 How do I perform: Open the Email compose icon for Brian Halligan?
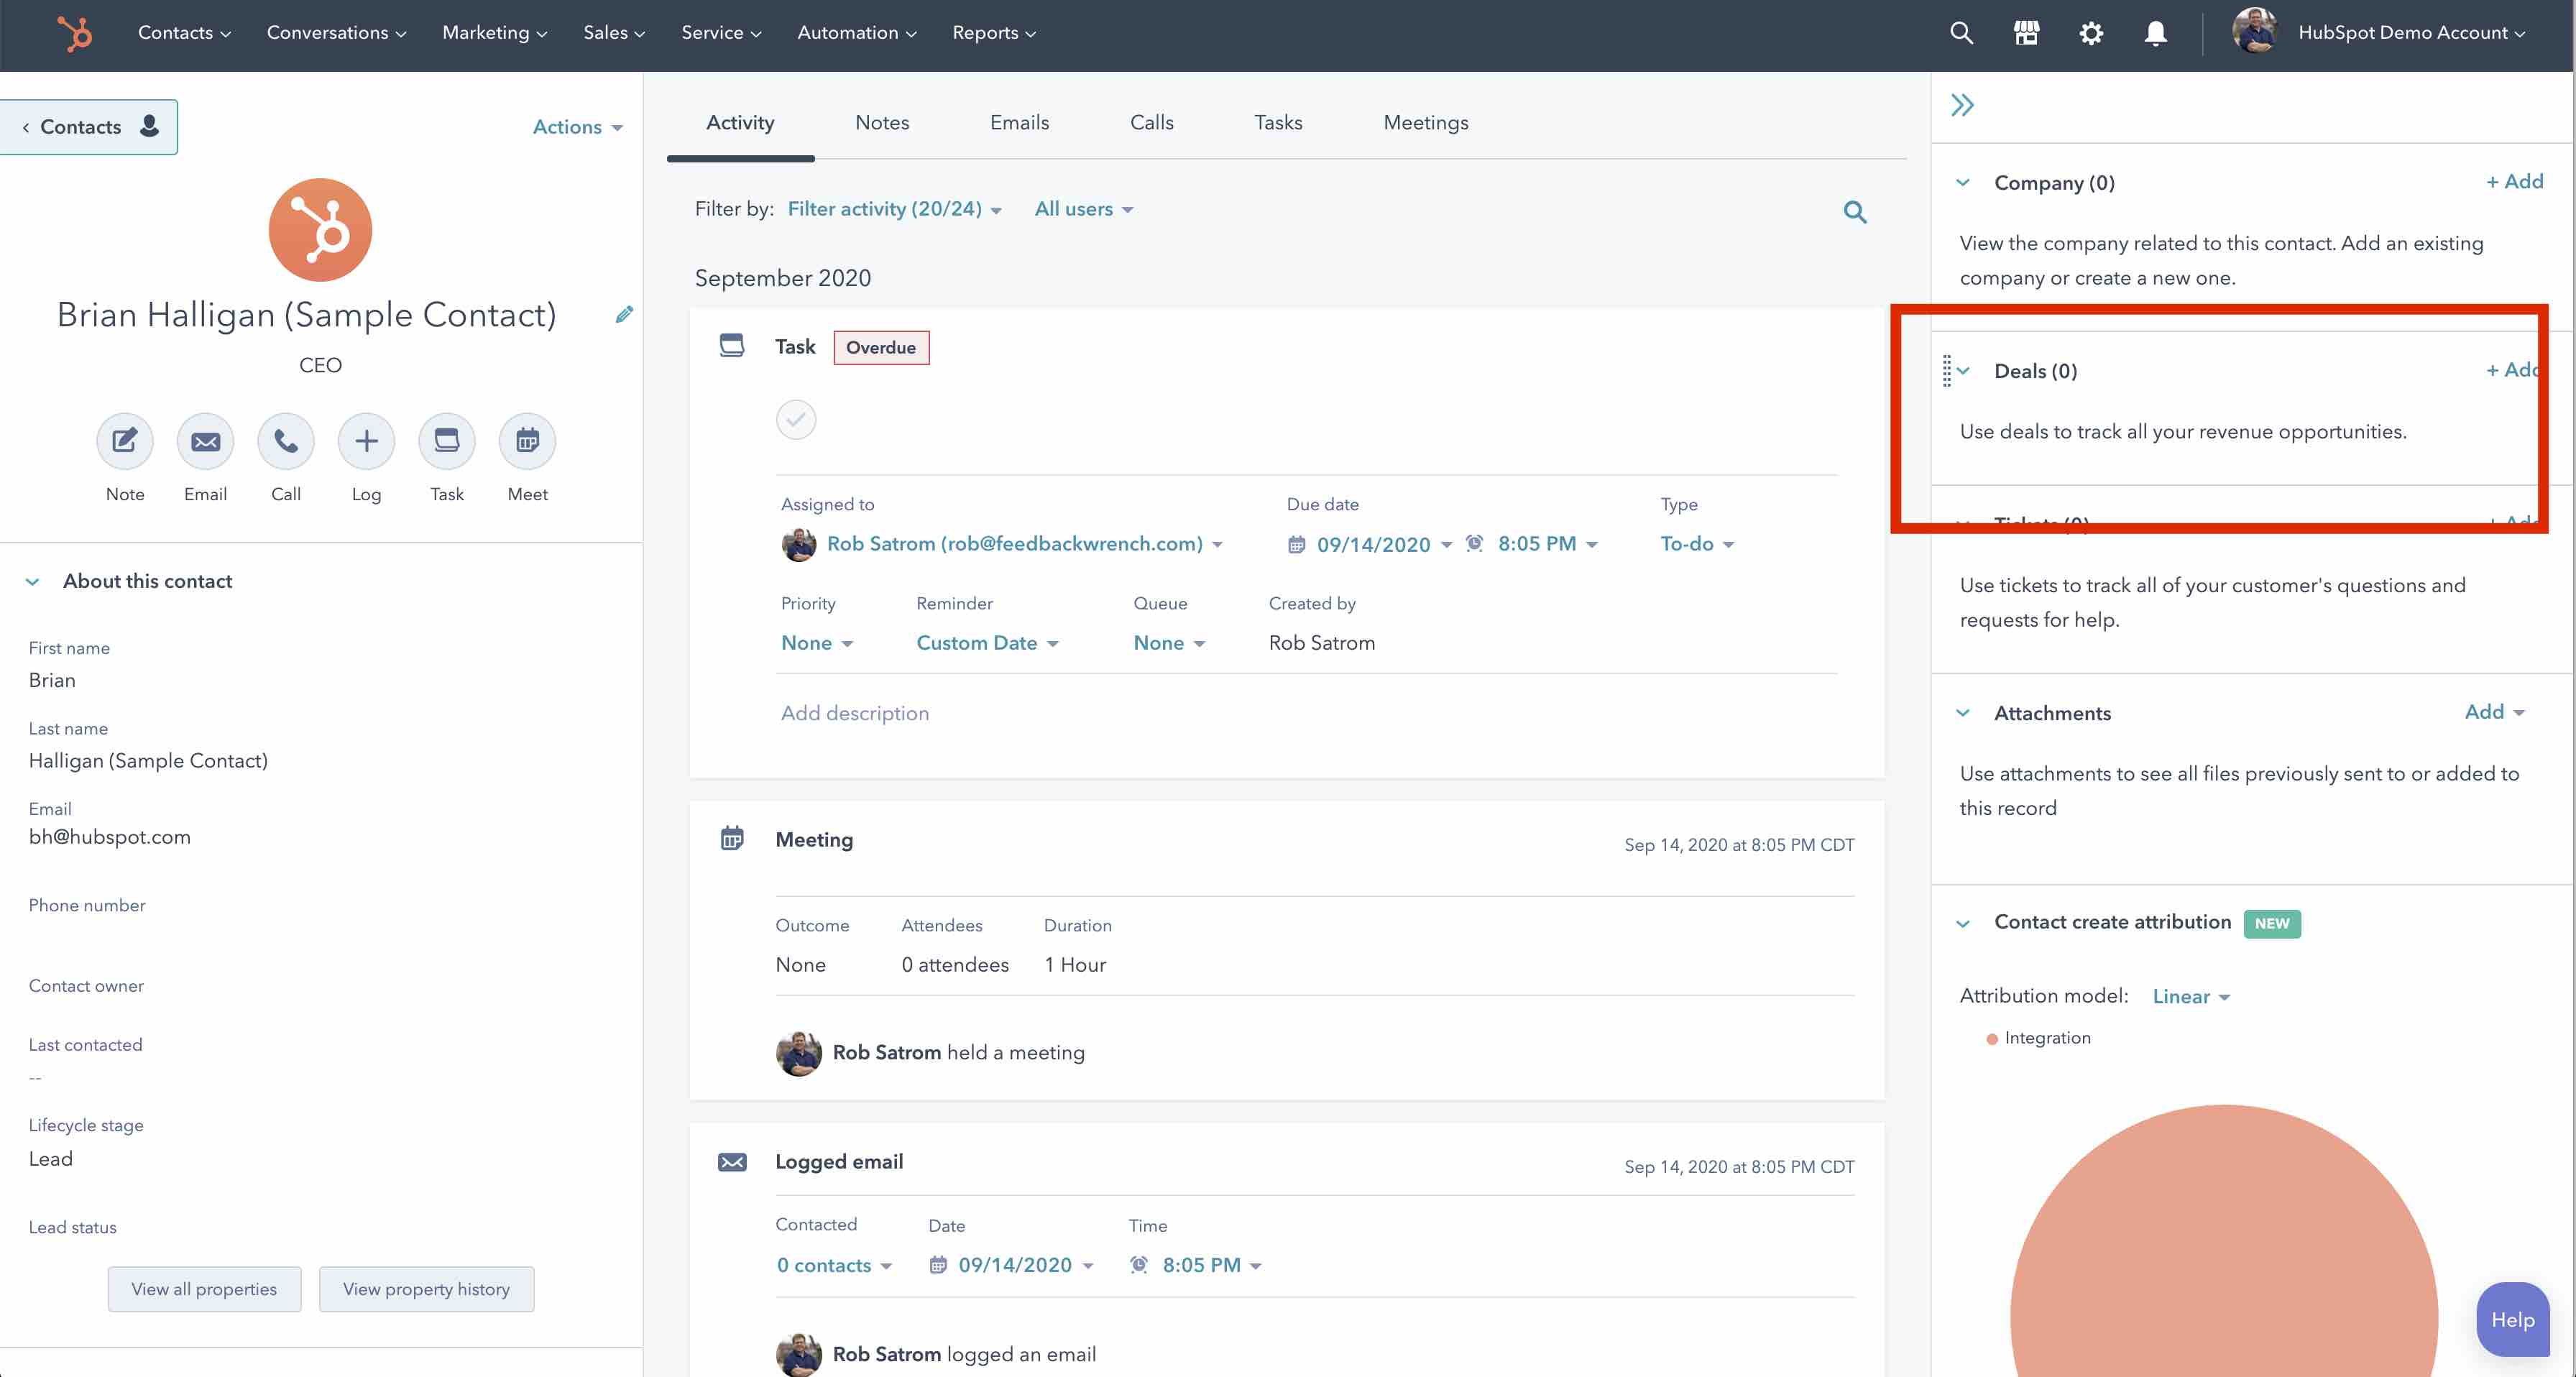tap(205, 440)
